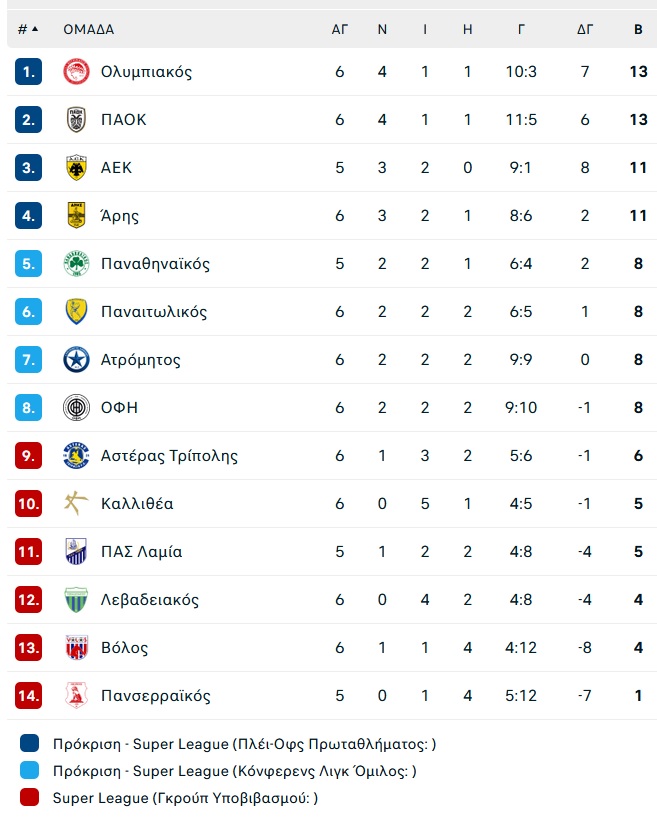Screen dimensions: 657x820
Task: Click the Καλλιθέα logo icon
Action: [x=76, y=504]
